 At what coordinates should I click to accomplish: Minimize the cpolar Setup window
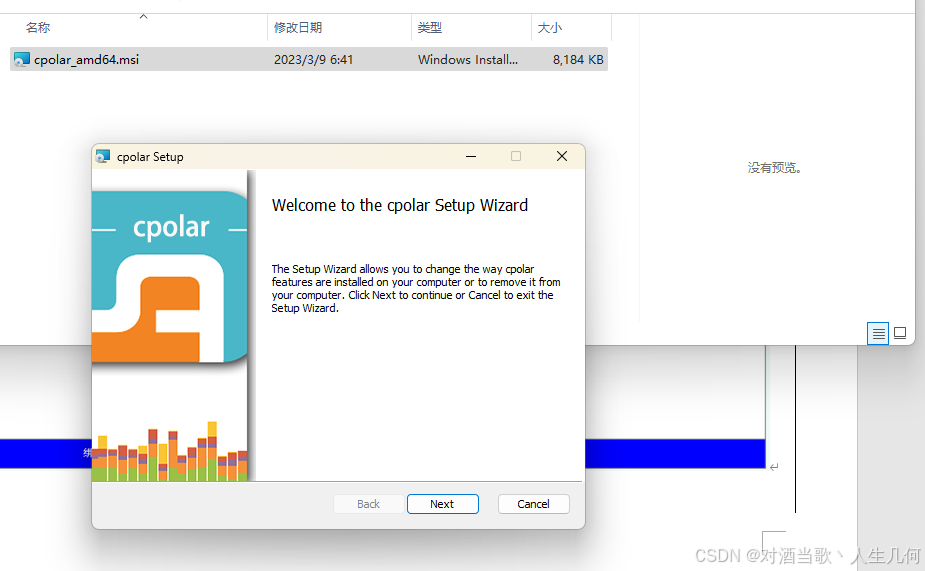(x=471, y=156)
